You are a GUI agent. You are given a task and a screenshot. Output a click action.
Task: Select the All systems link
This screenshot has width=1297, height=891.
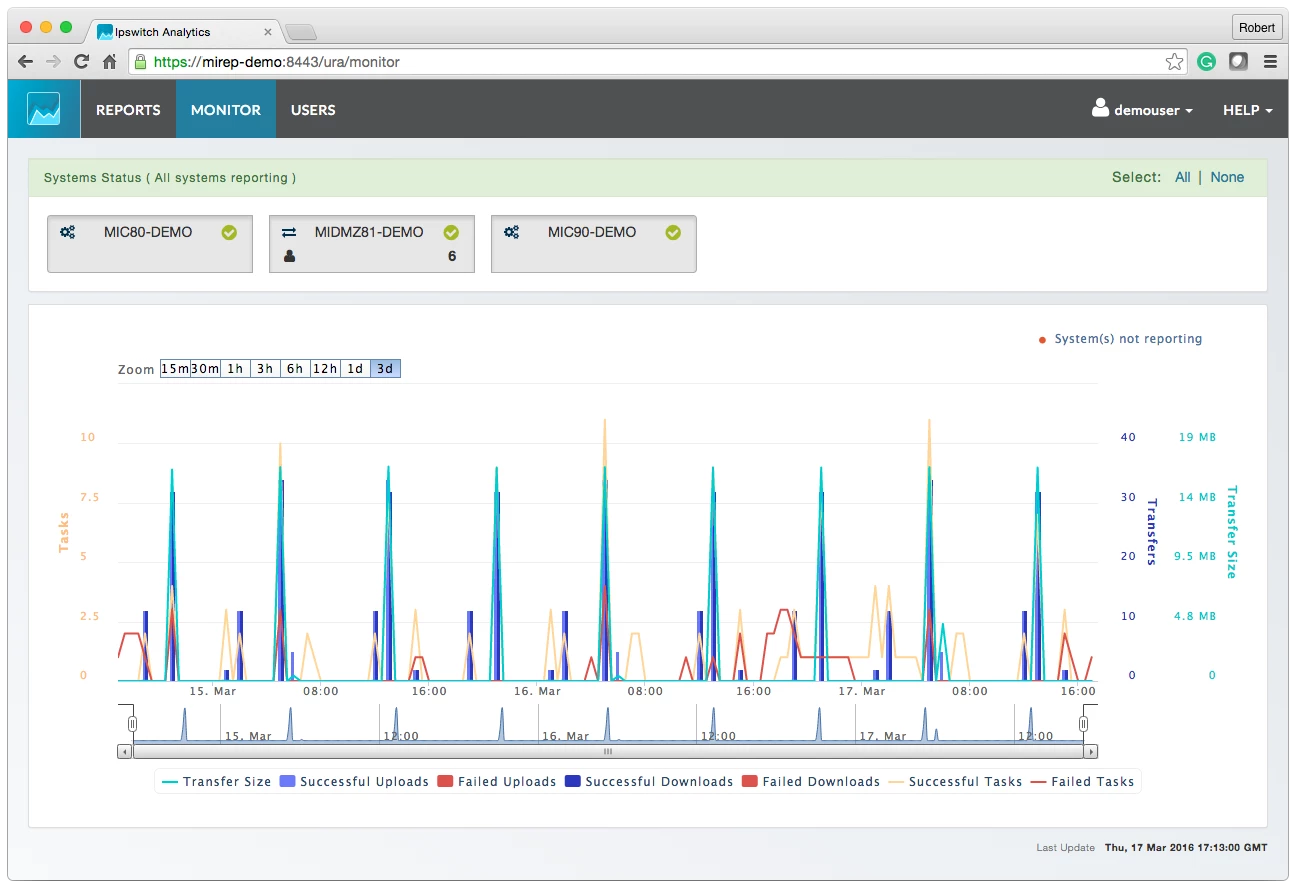point(1182,177)
